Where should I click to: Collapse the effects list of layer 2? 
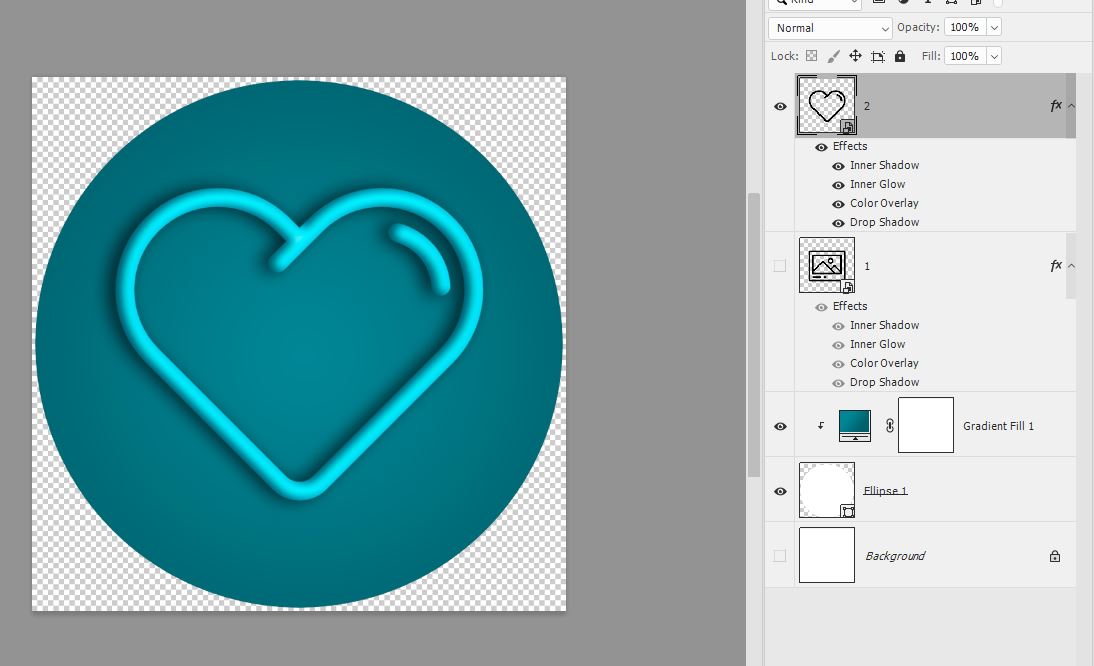tap(1071, 105)
